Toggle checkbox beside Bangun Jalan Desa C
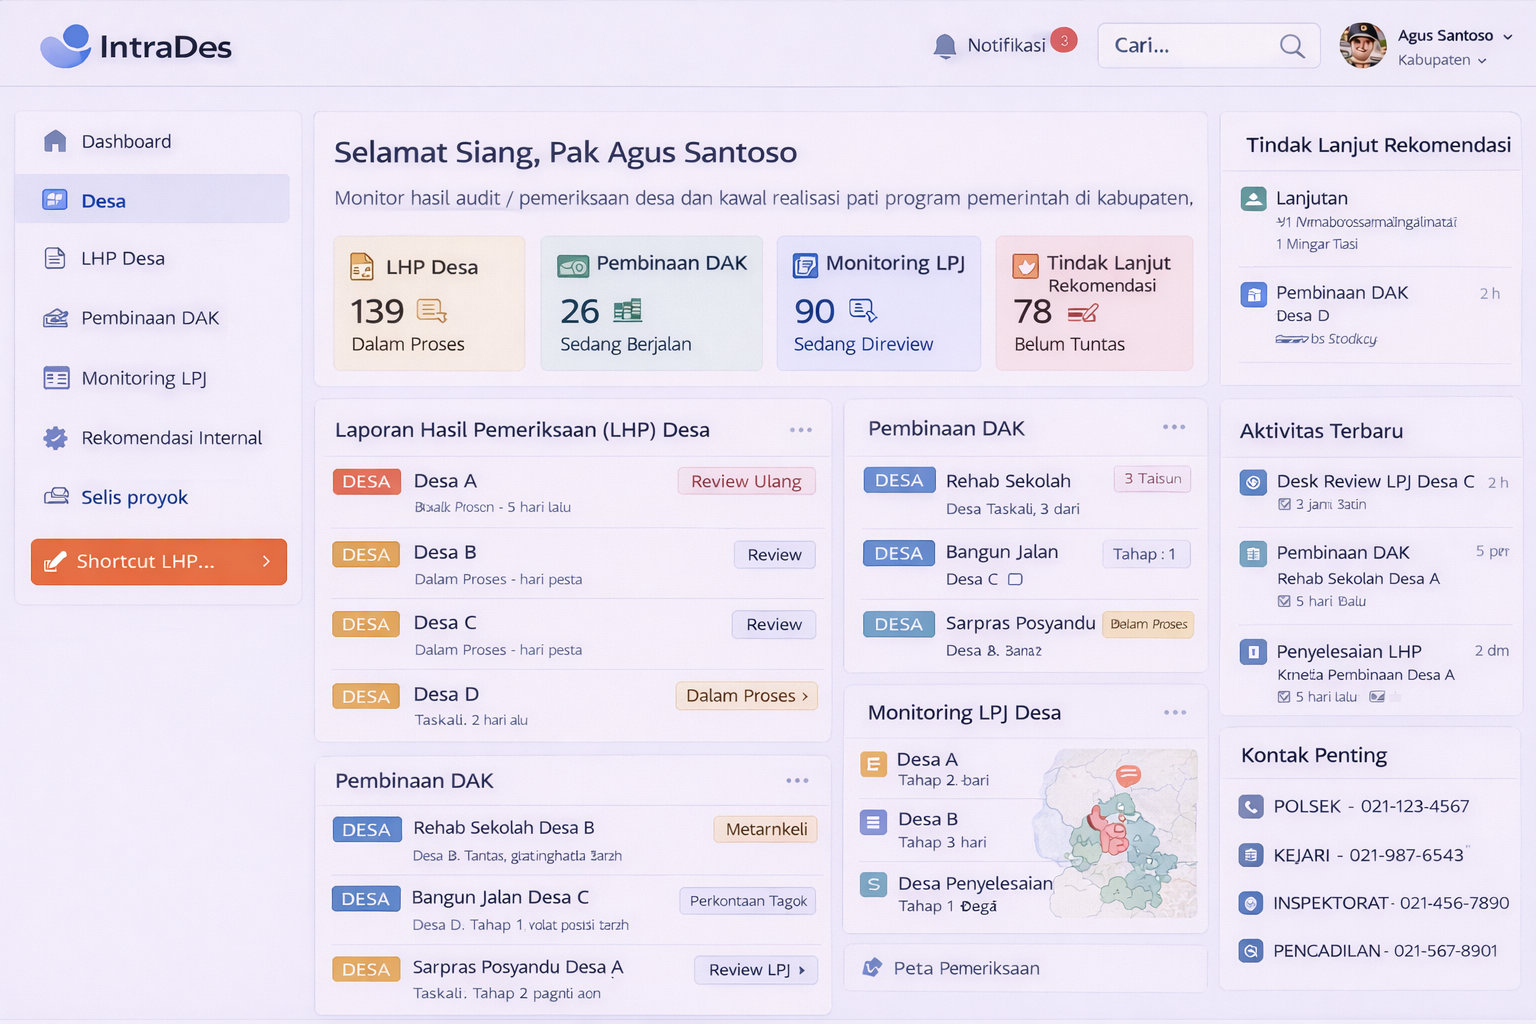The width and height of the screenshot is (1536, 1024). pos(1015,579)
